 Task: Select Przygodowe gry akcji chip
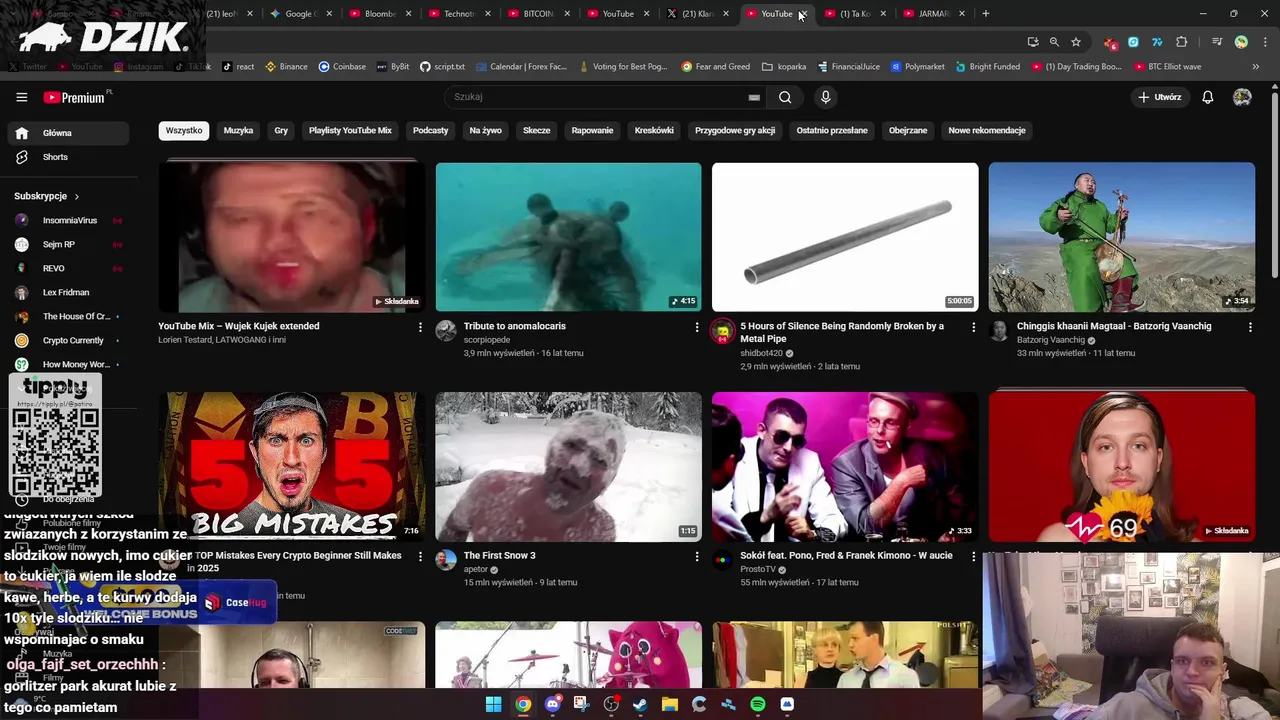tap(735, 130)
